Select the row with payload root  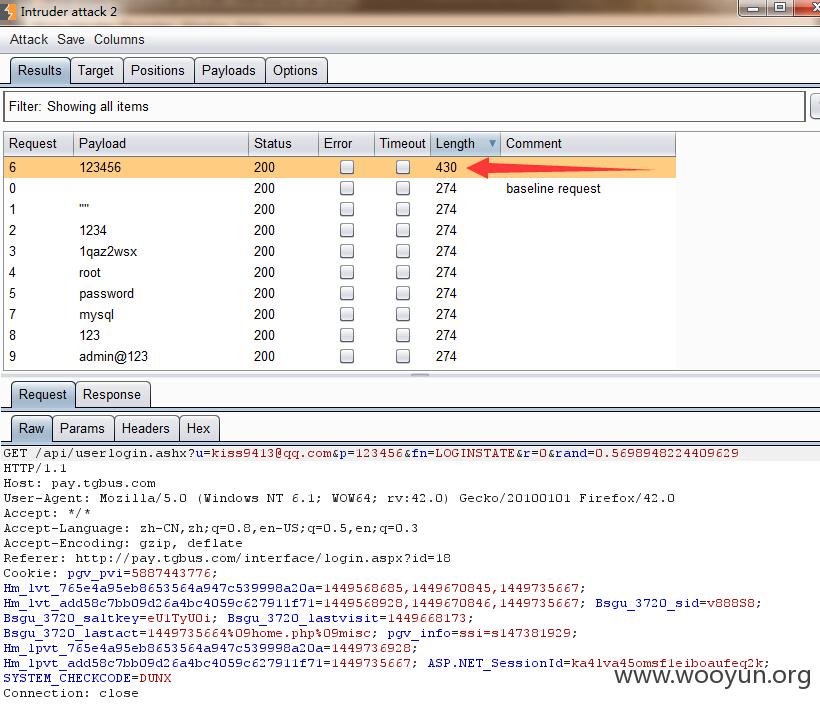click(x=340, y=272)
